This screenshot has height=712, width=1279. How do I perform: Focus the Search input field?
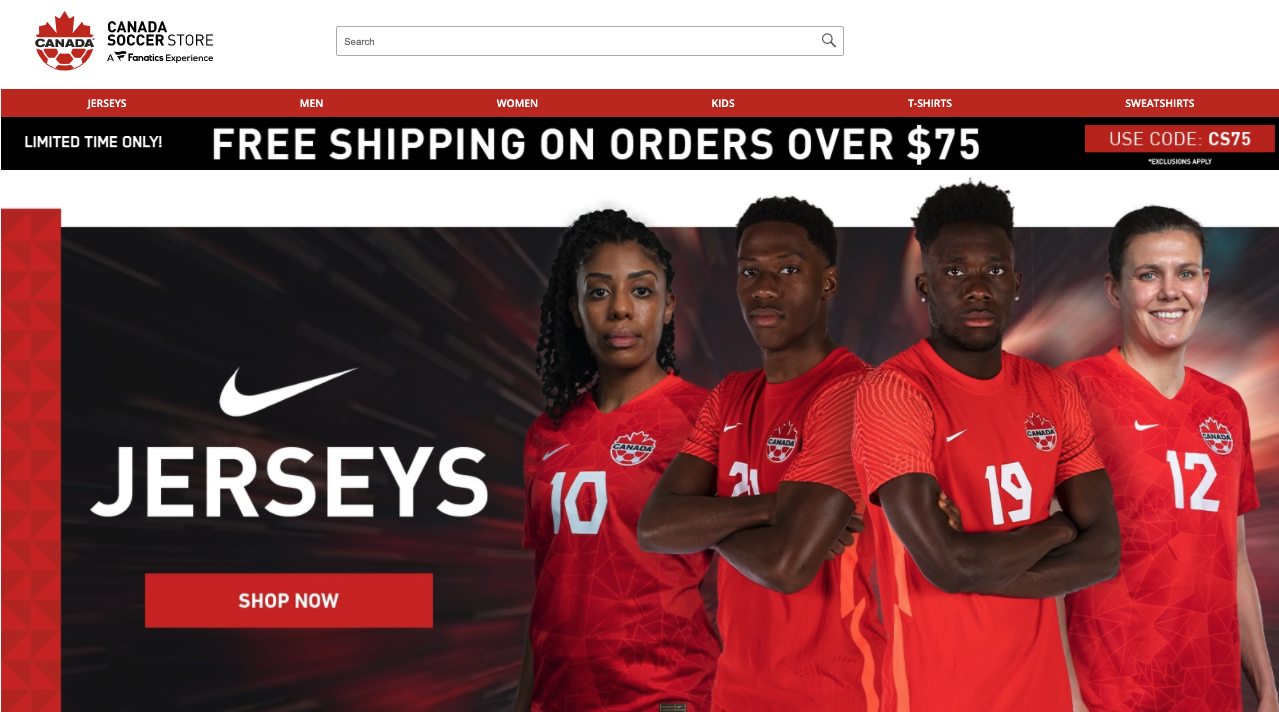click(589, 41)
